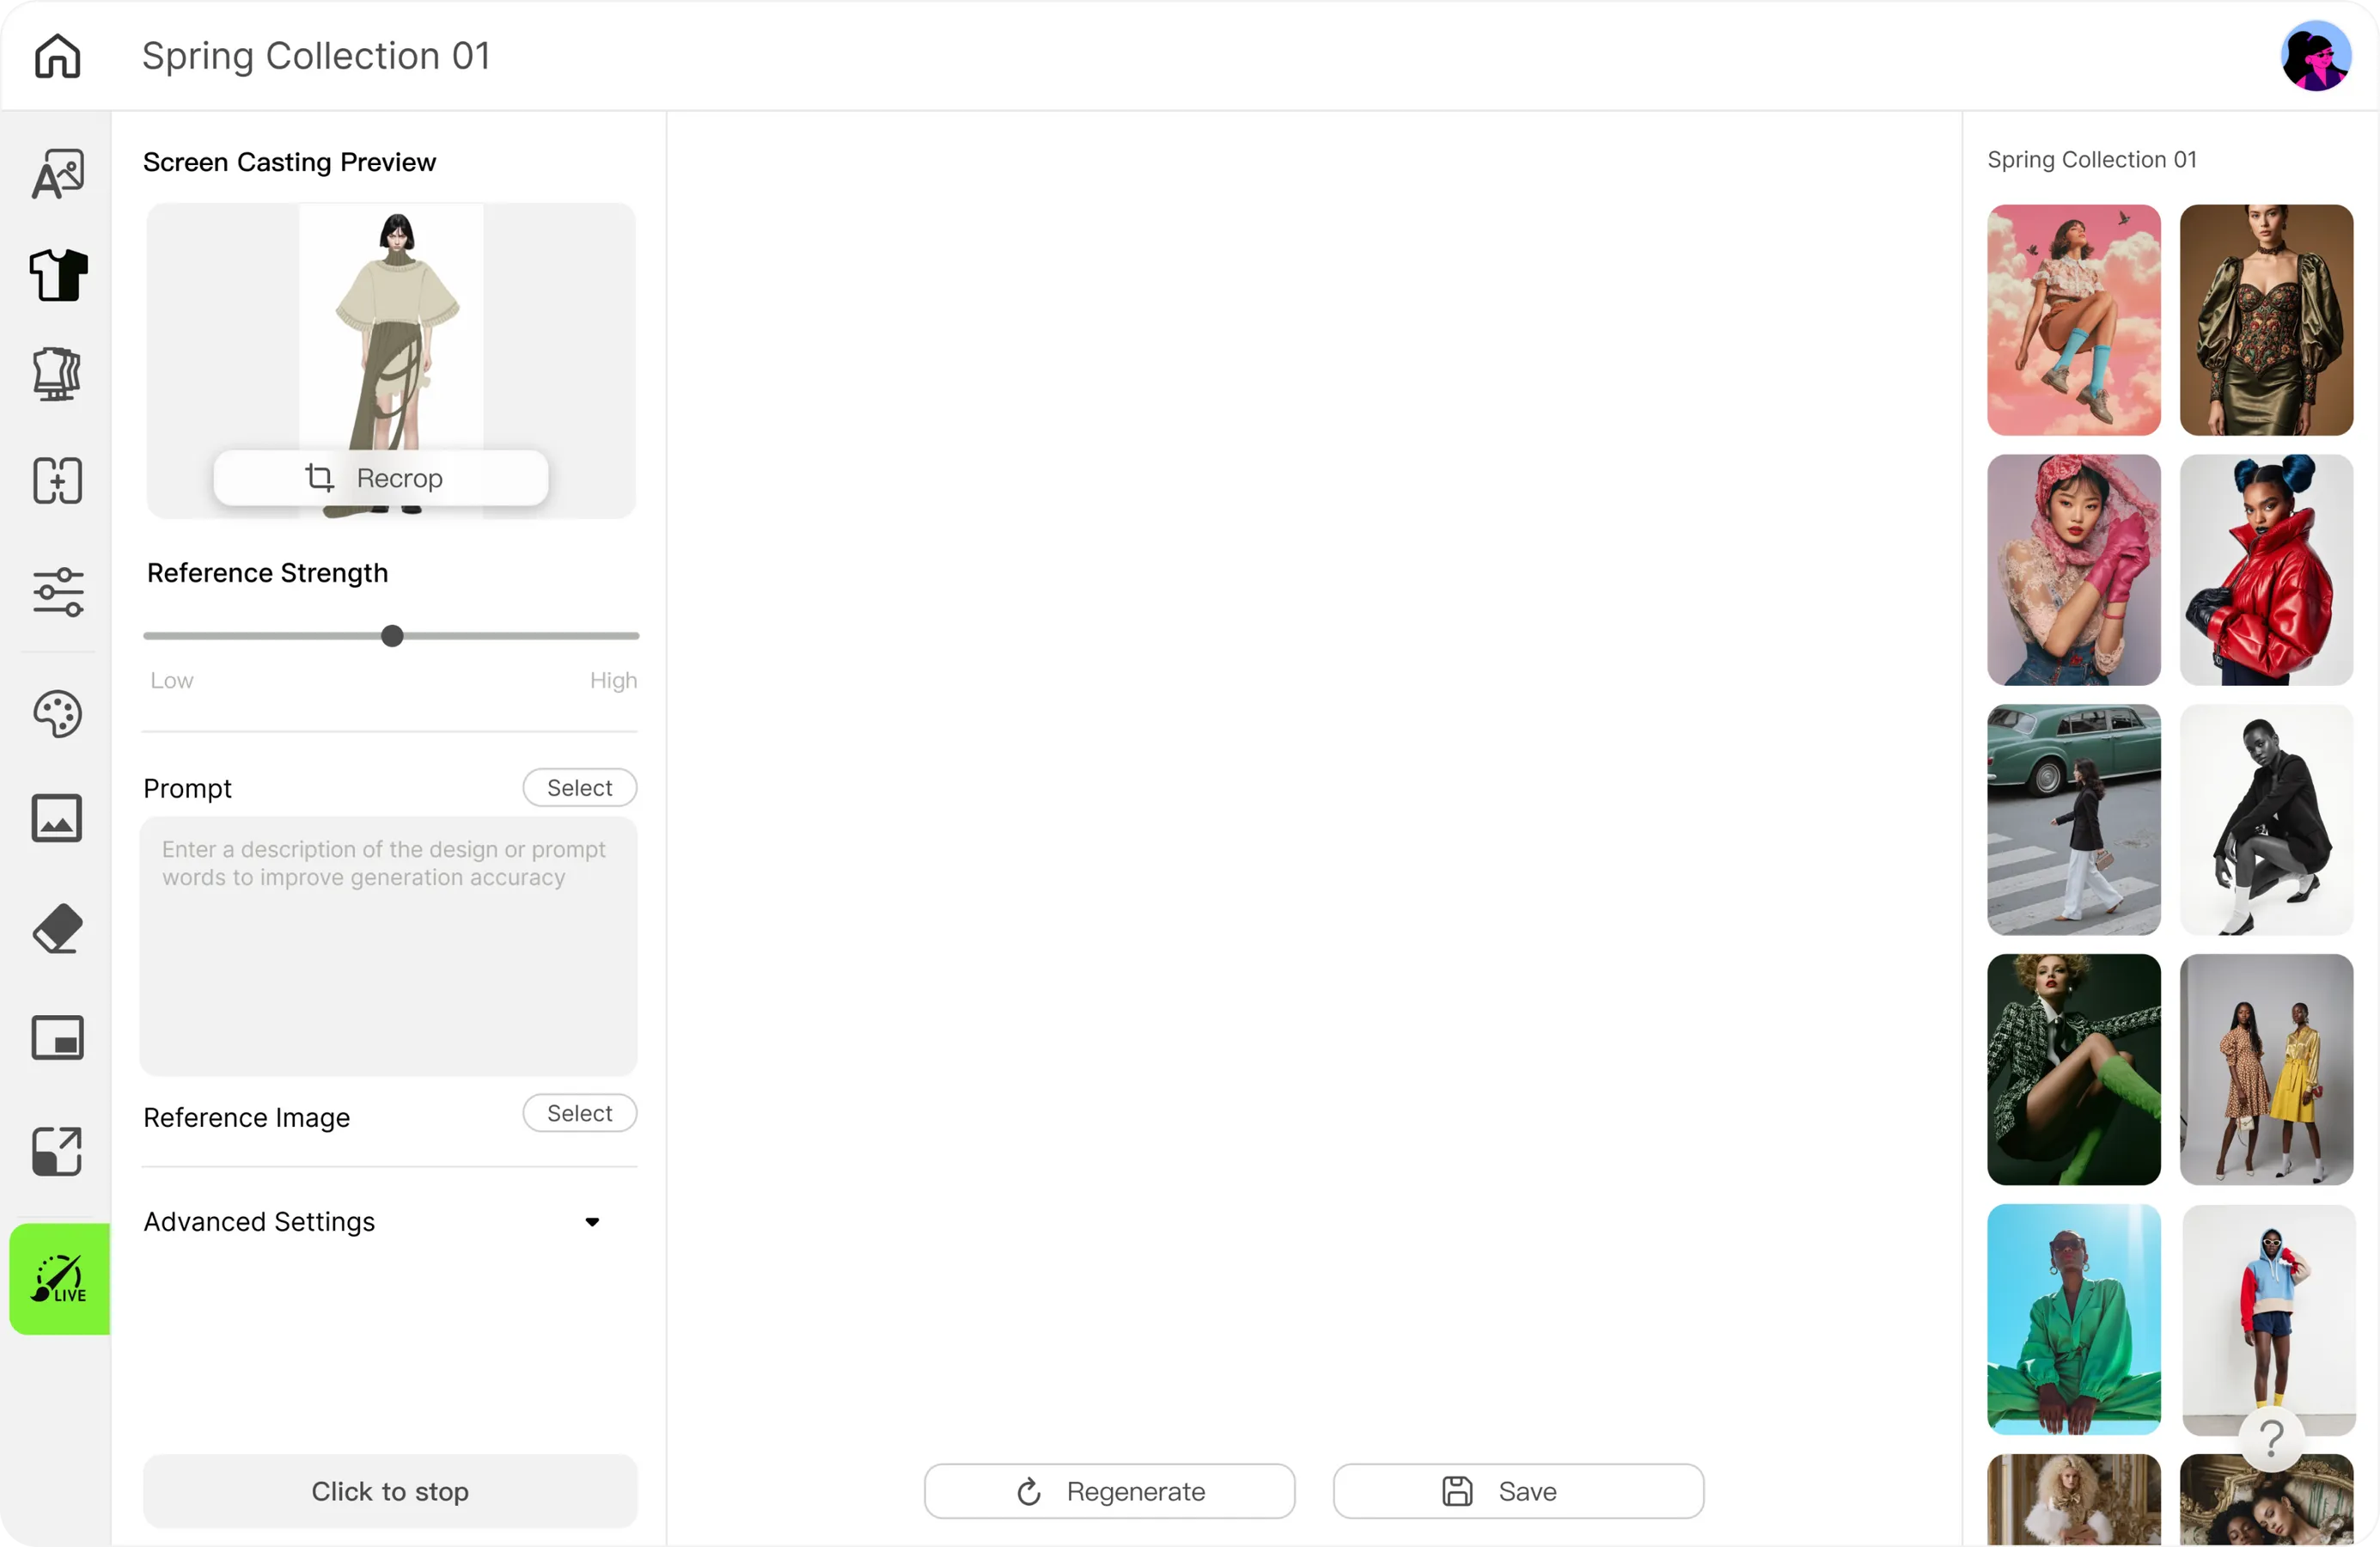Open the color palette tool
This screenshot has width=2380, height=1547.
coord(57,714)
